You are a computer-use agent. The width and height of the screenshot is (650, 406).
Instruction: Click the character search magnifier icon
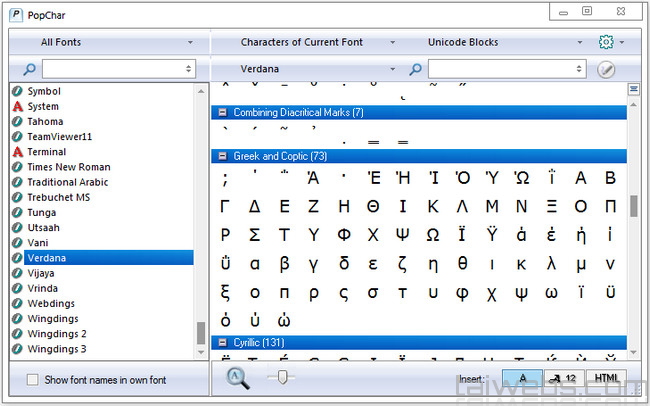pyautogui.click(x=416, y=69)
